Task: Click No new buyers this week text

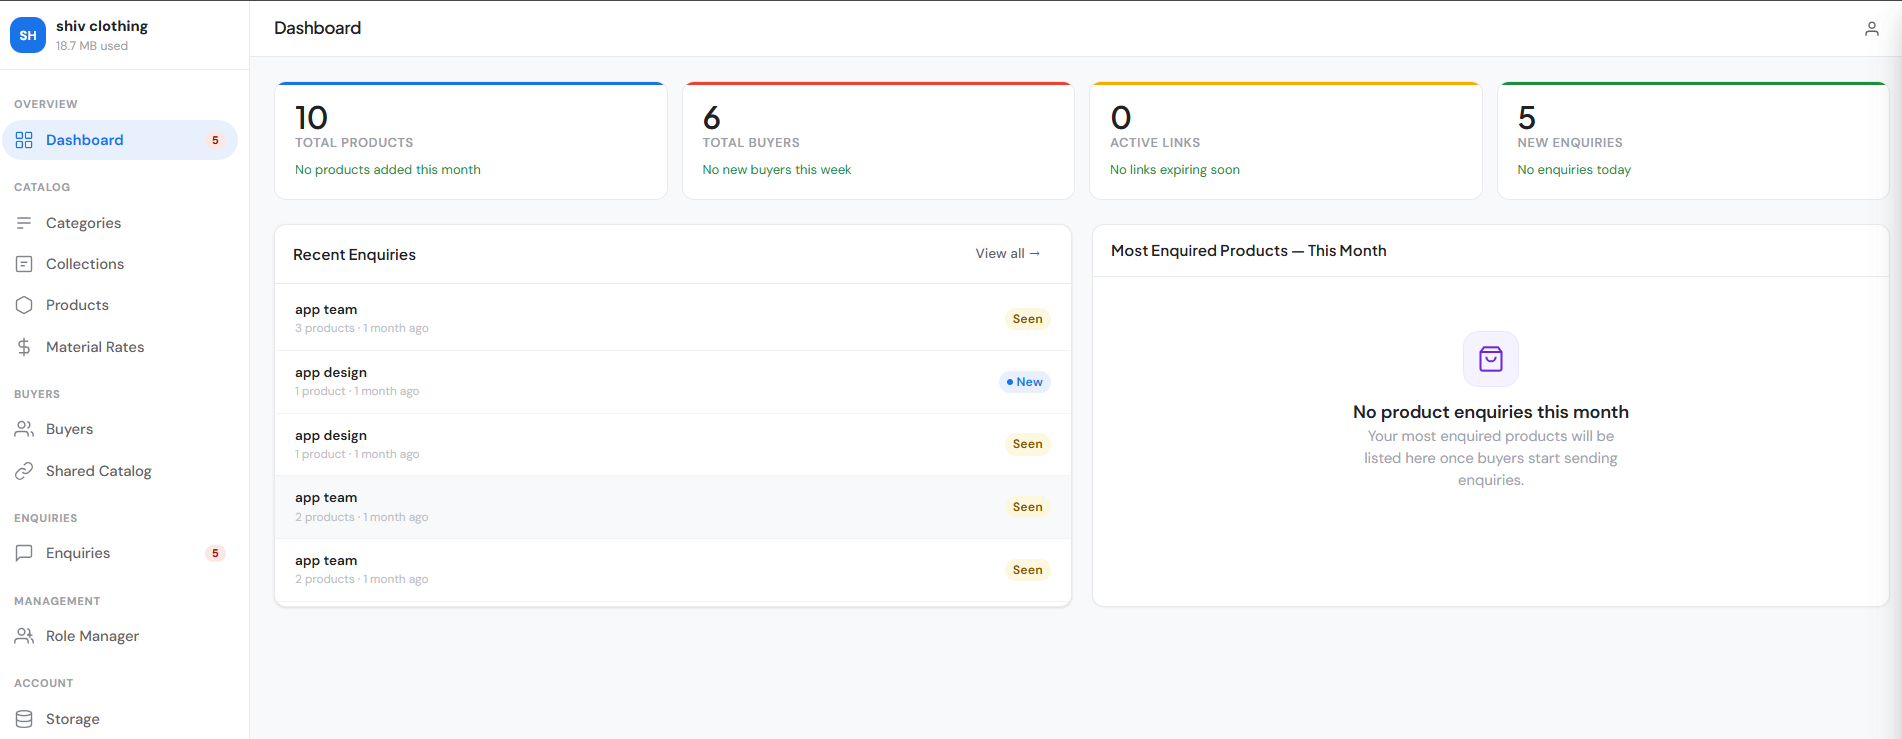Action: coord(777,170)
